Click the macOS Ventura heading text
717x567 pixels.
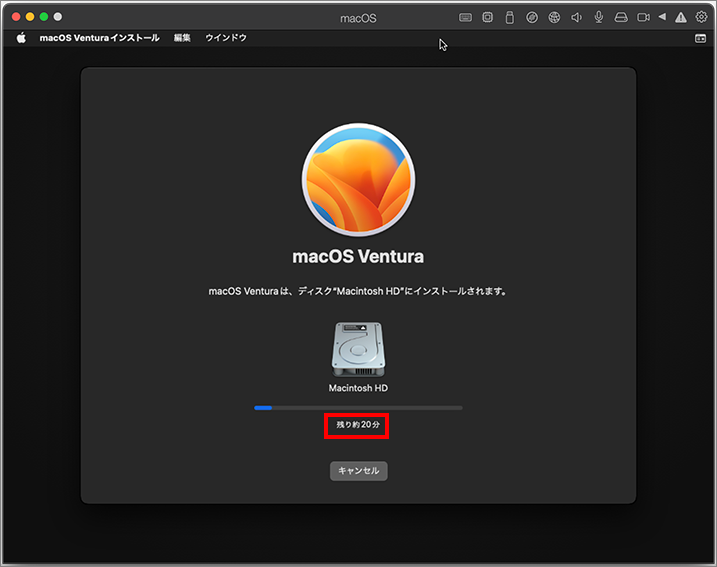click(358, 257)
